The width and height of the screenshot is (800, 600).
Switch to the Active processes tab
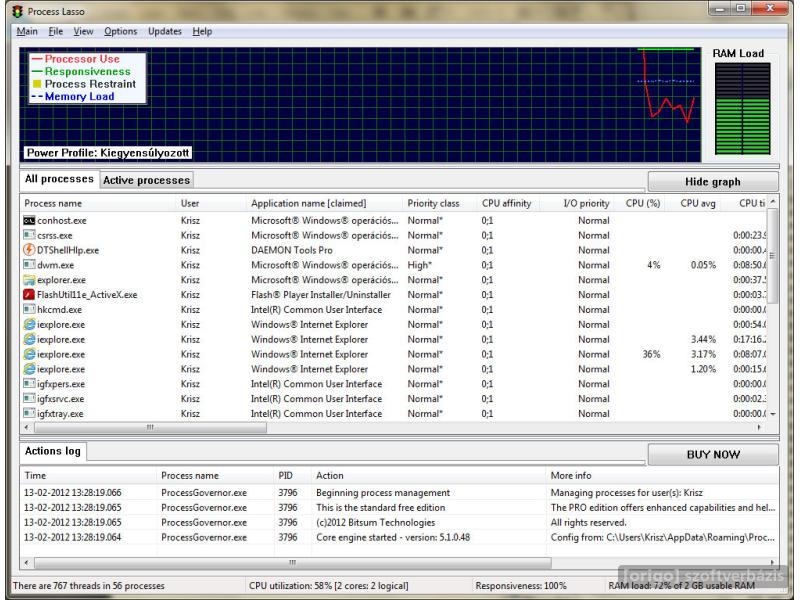point(146,180)
